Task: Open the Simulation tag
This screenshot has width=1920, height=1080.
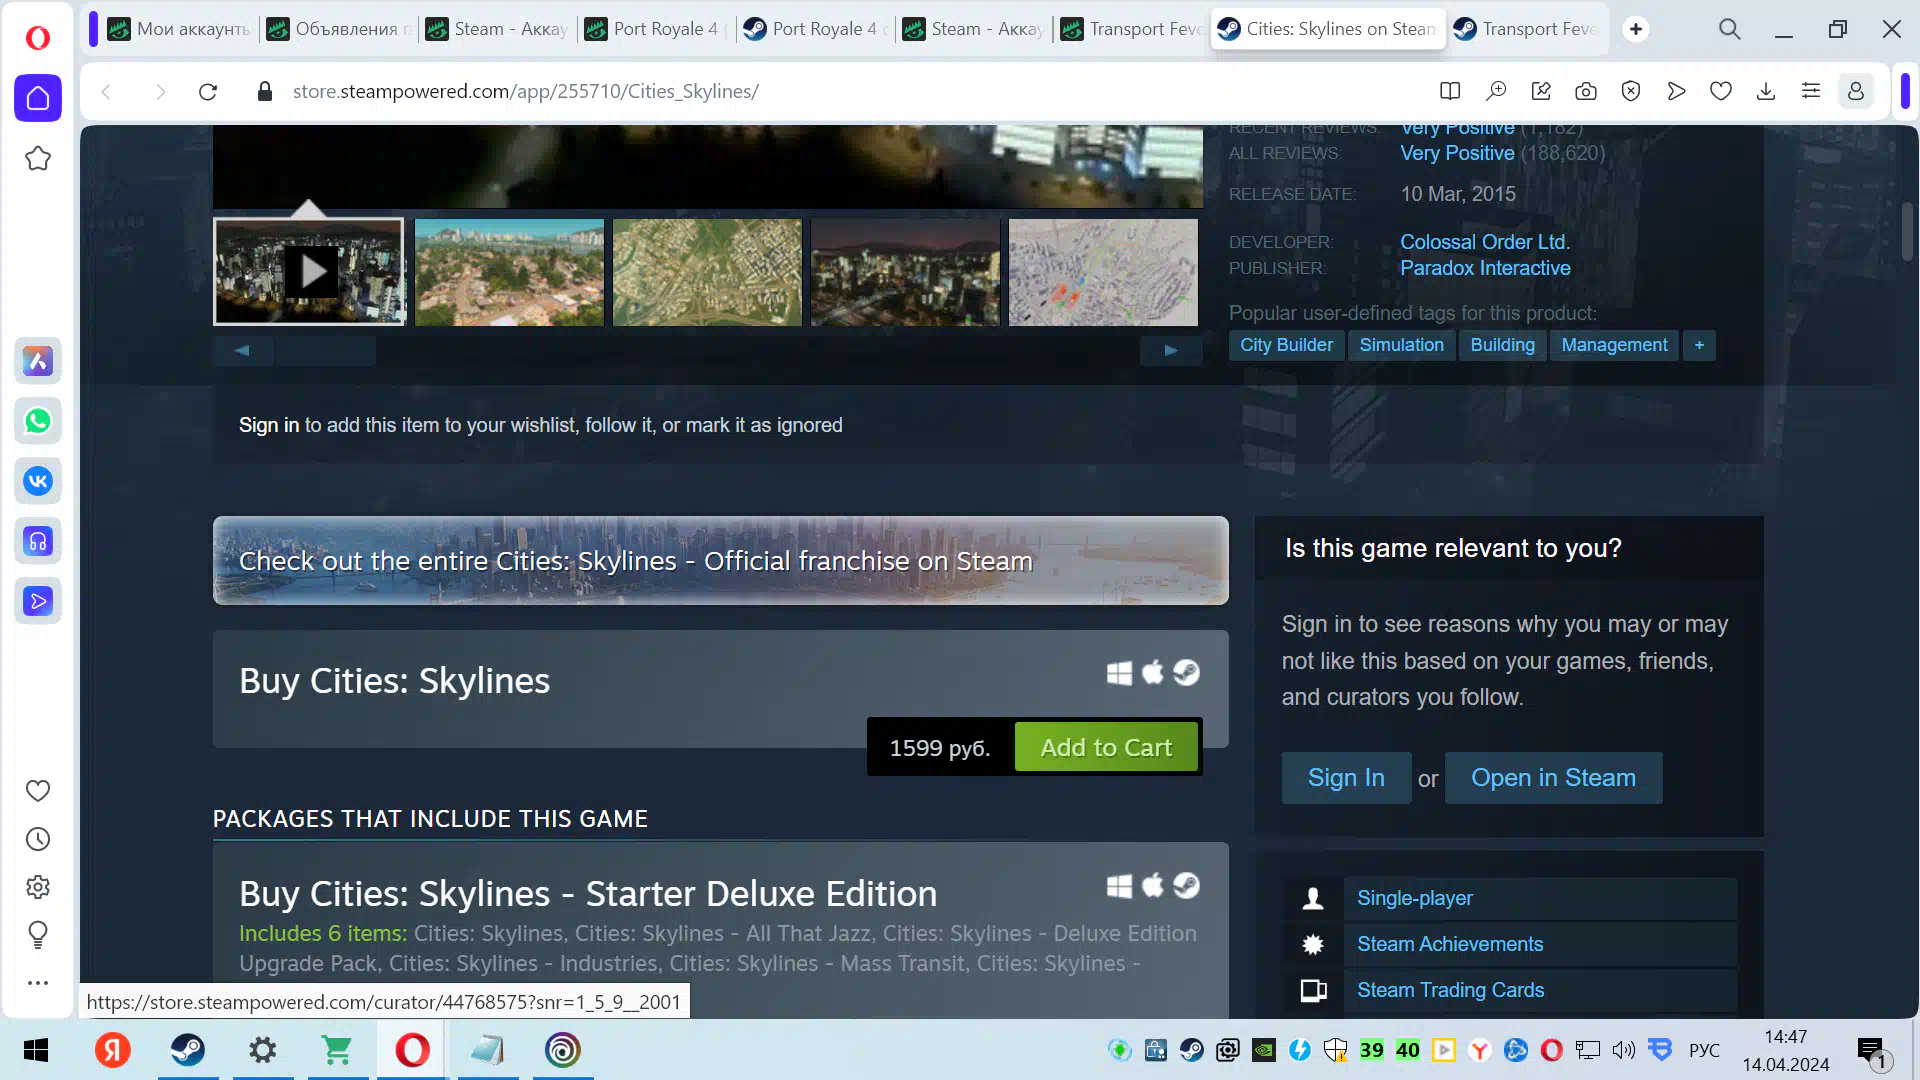Action: coord(1401,345)
